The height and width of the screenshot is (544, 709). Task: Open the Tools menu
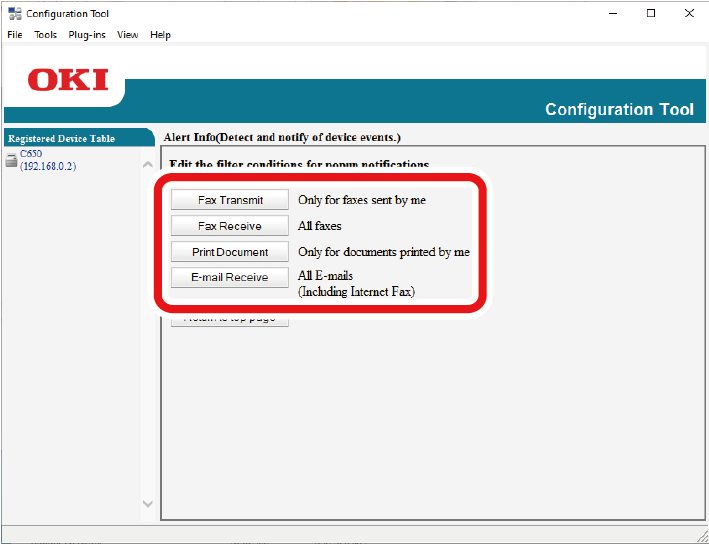click(x=46, y=35)
